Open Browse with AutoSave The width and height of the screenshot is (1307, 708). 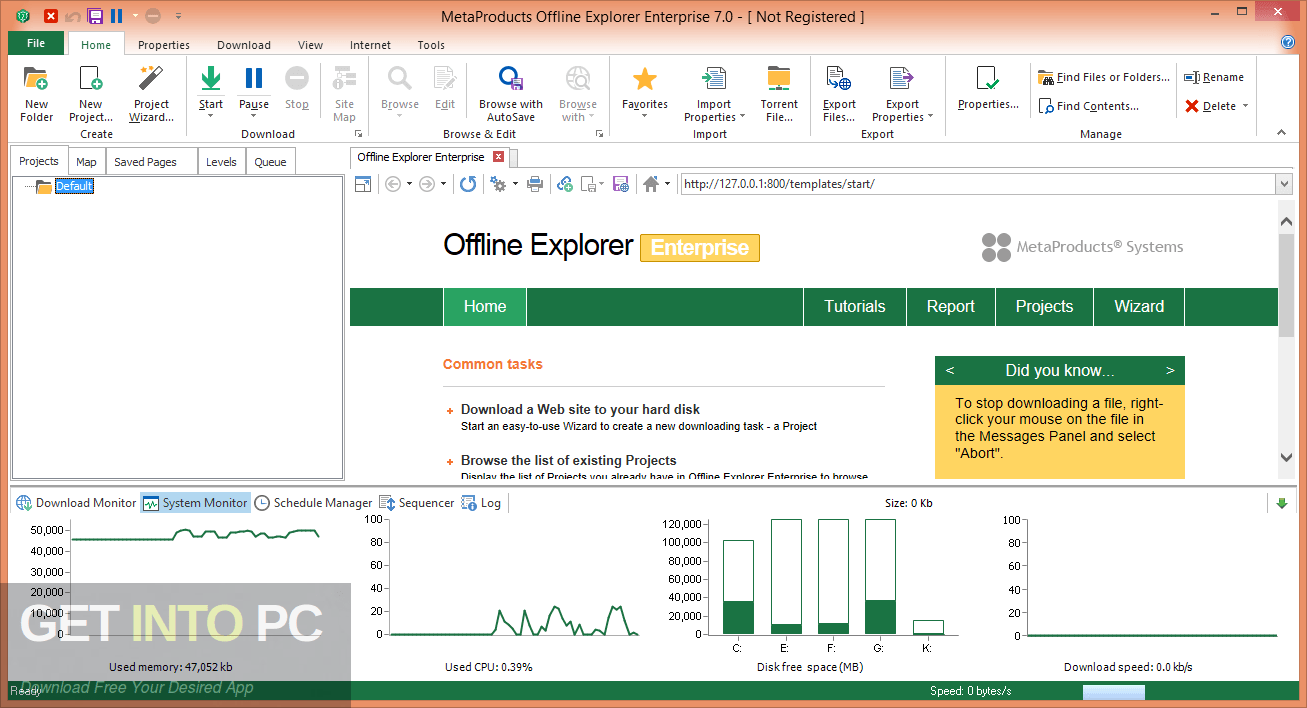tap(511, 94)
